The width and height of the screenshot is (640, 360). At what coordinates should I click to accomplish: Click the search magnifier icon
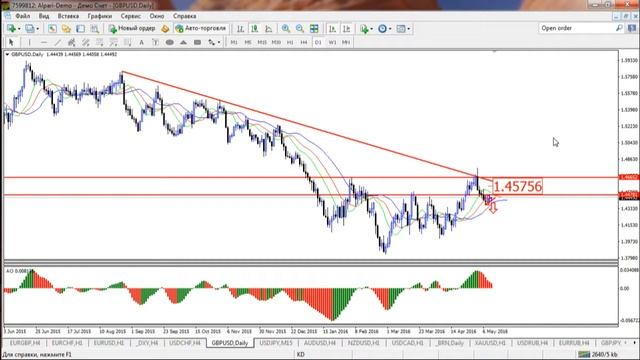pyautogui.click(x=619, y=28)
